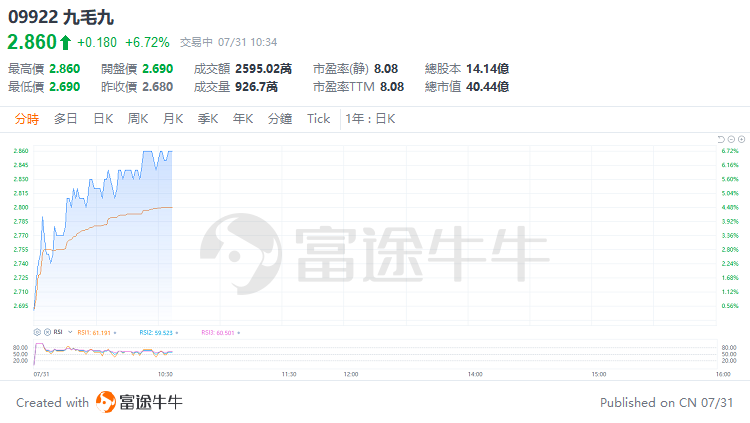Screen dimensions: 750x423
Task: Switch to the 分鐘 tab
Action: click(280, 119)
